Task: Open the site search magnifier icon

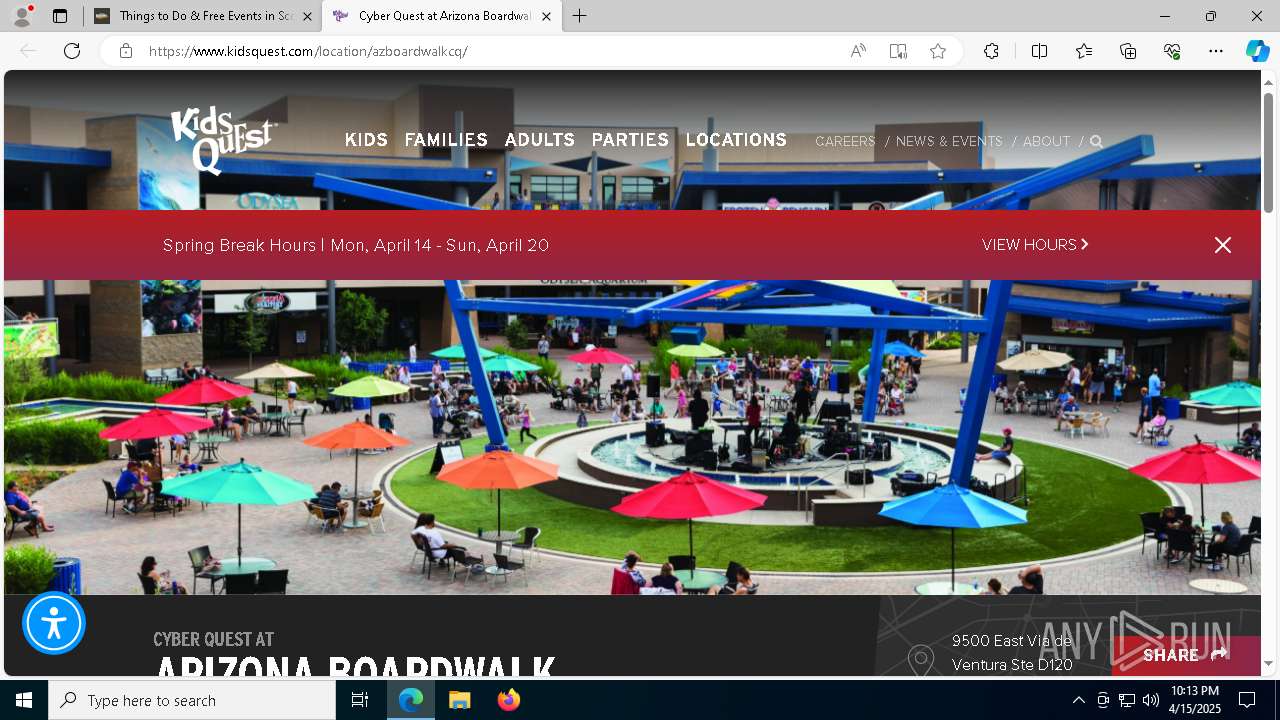Action: pos(1096,142)
